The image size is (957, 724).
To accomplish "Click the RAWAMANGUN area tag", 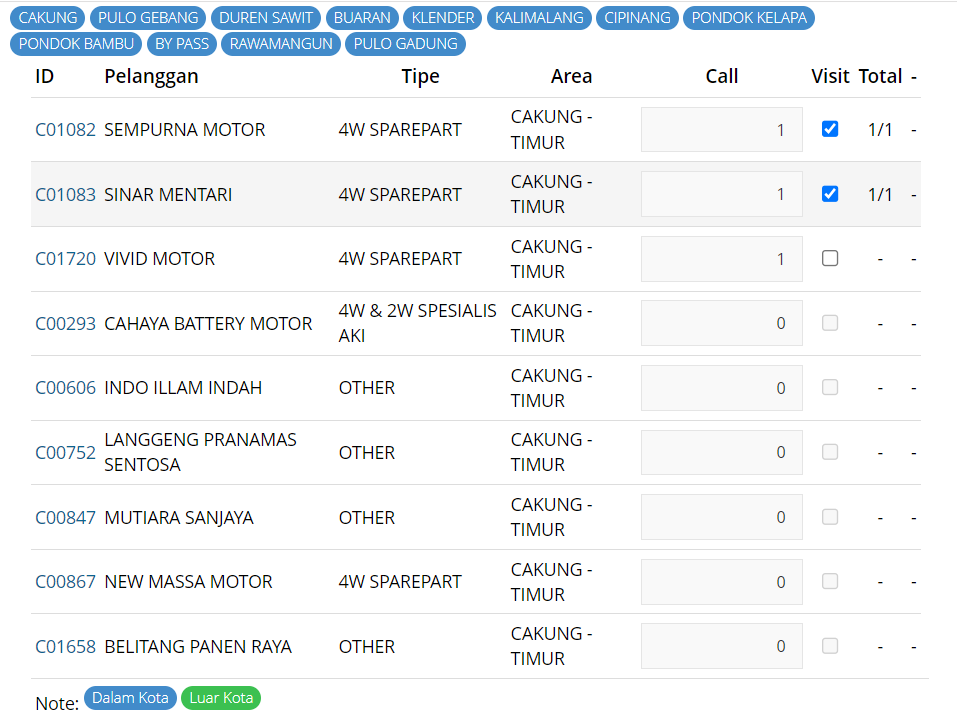I will click(x=281, y=44).
